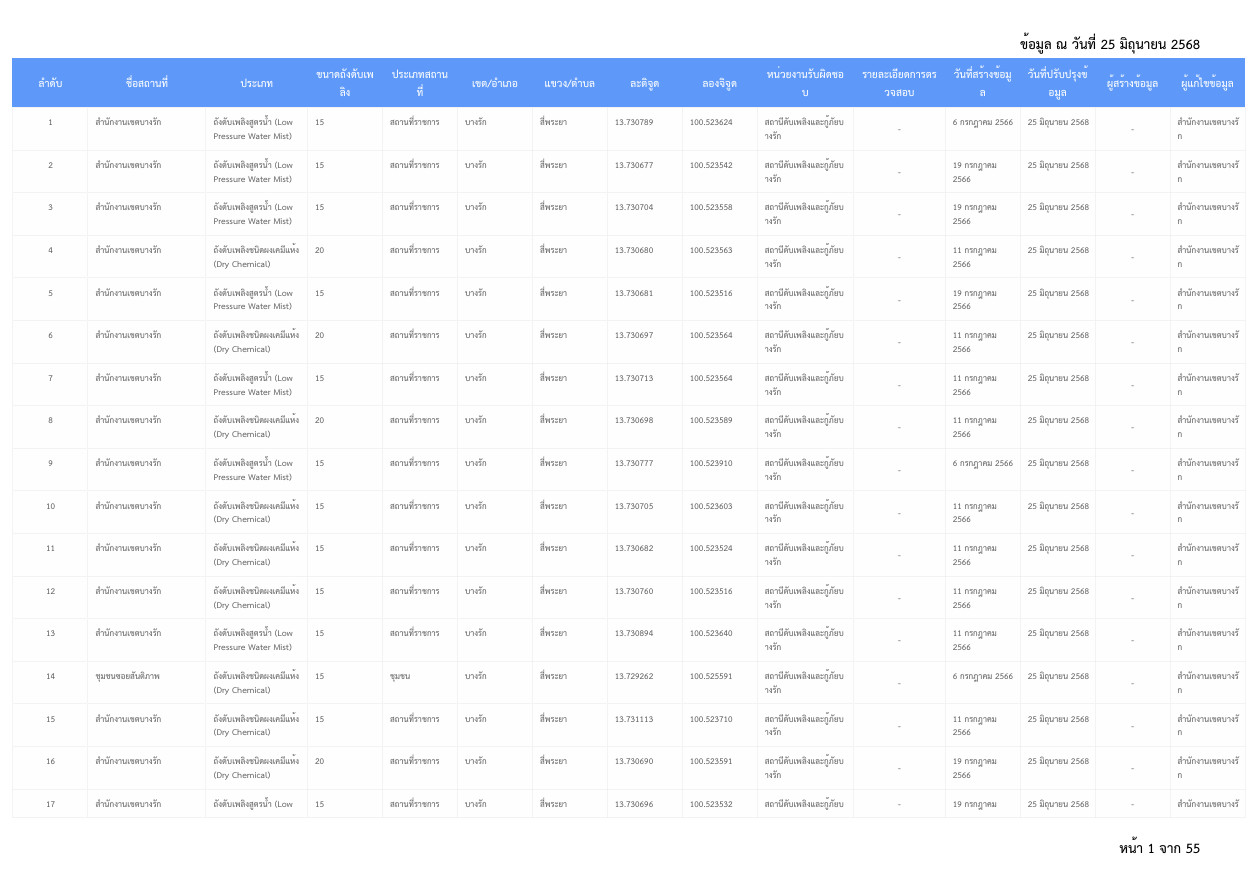The image size is (1255, 891).
Task: Select the ผู้แก้ไขข้อมูล column header
Action: (1208, 83)
